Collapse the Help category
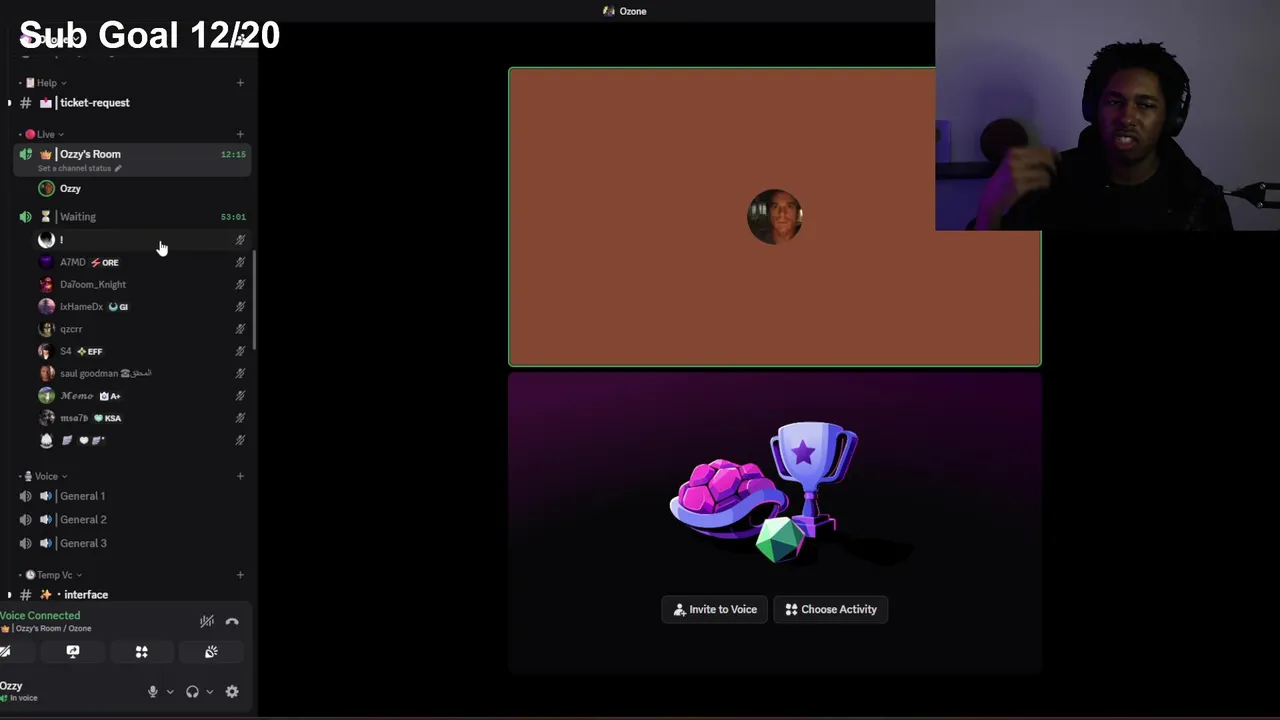Image resolution: width=1280 pixels, height=720 pixels. tap(43, 83)
